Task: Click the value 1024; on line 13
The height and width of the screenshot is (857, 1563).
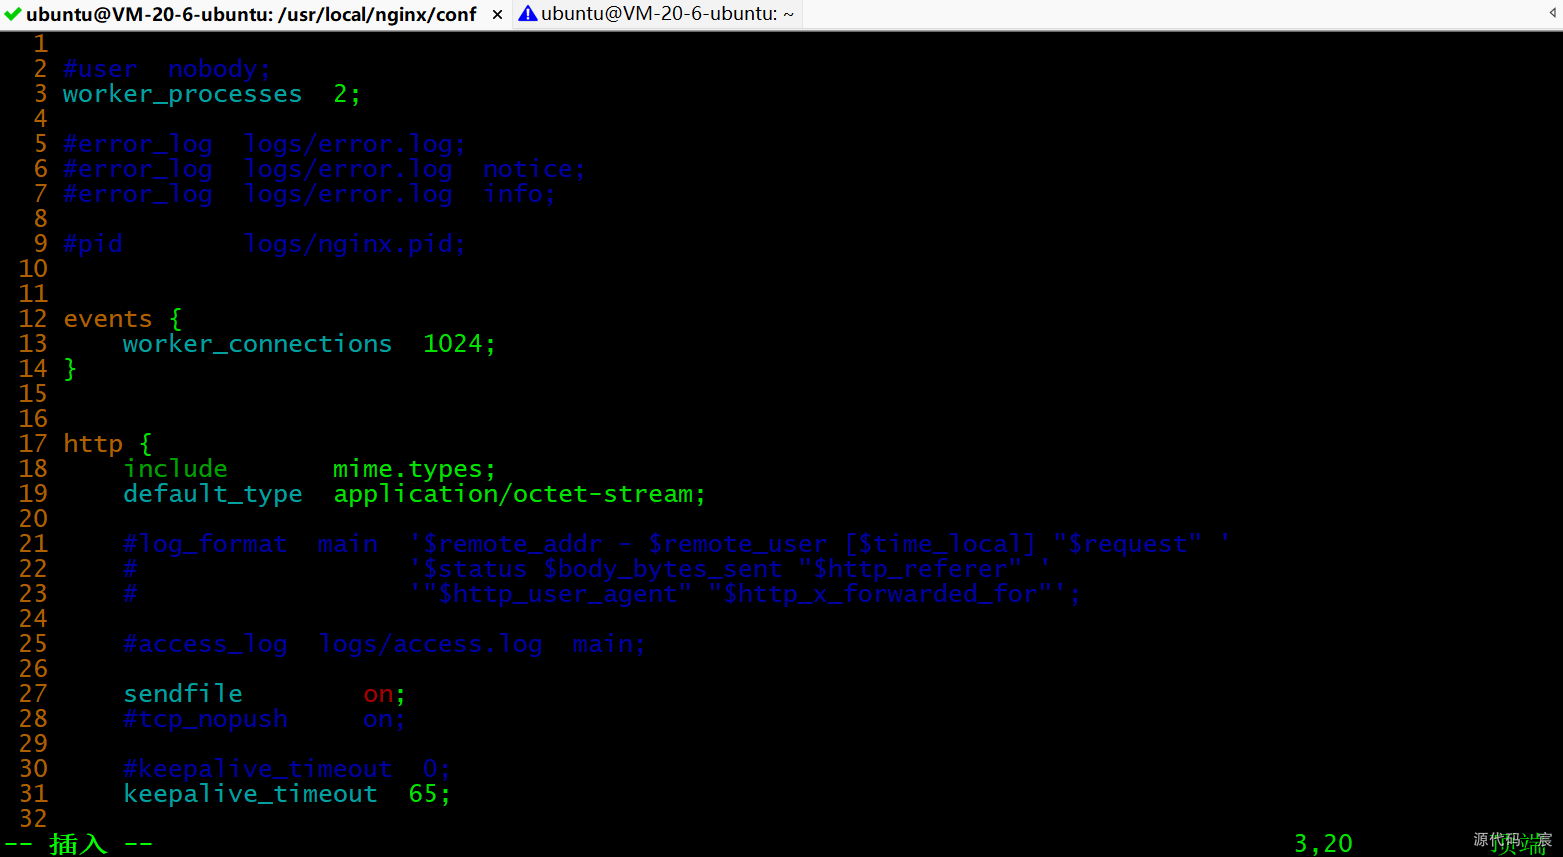Action: coord(459,344)
